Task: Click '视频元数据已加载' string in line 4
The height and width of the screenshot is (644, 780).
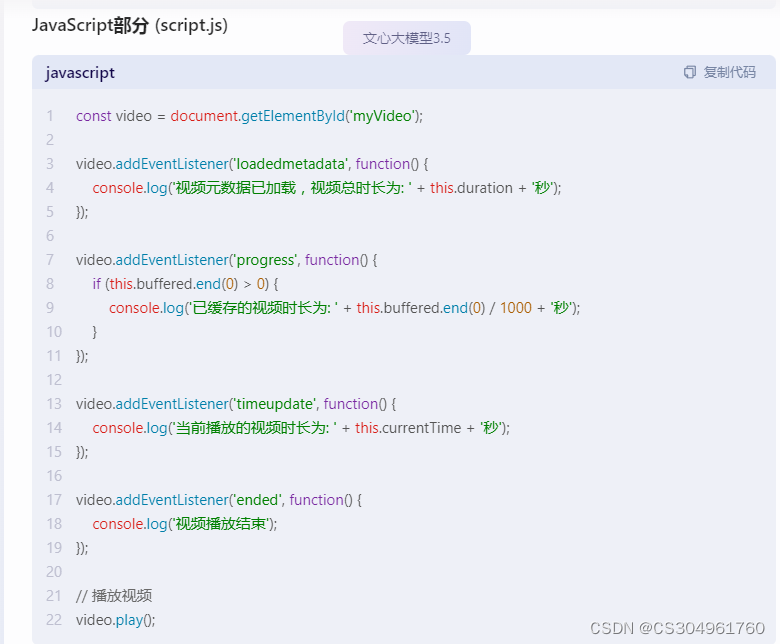Action: pyautogui.click(x=236, y=188)
